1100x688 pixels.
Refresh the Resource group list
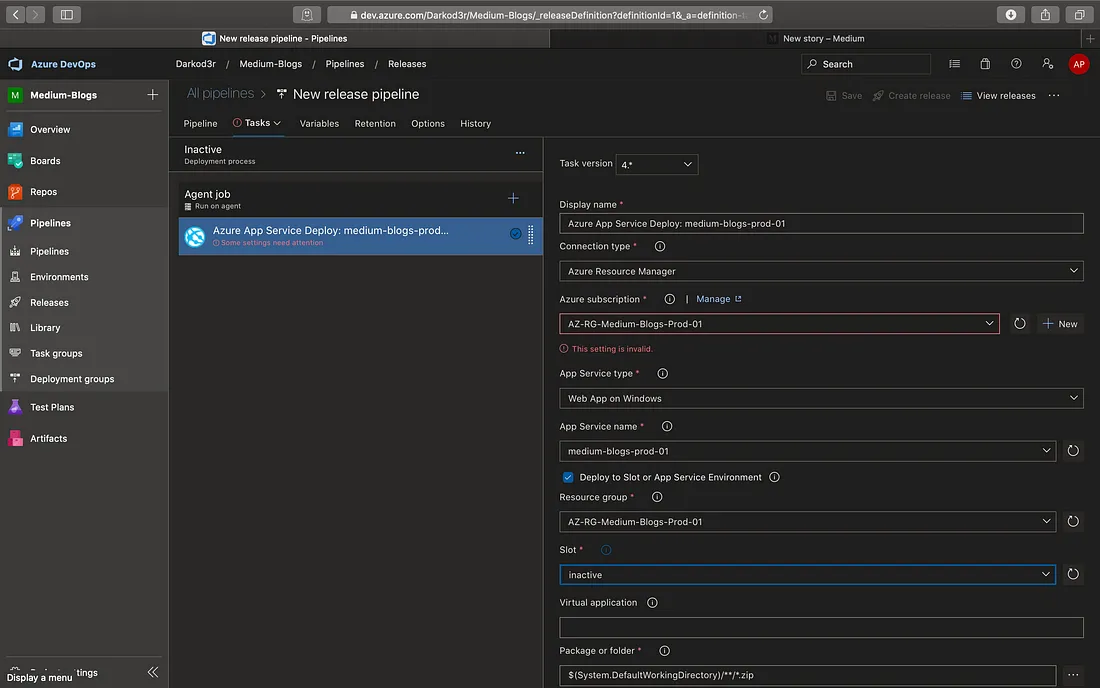click(x=1073, y=521)
